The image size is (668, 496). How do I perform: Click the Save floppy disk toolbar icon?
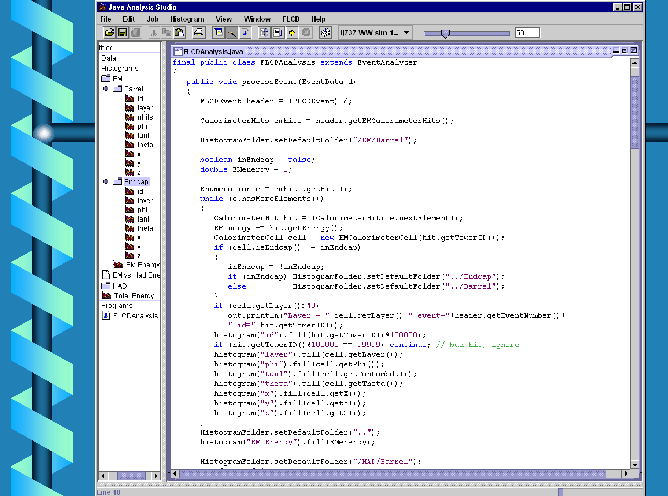pyautogui.click(x=120, y=33)
